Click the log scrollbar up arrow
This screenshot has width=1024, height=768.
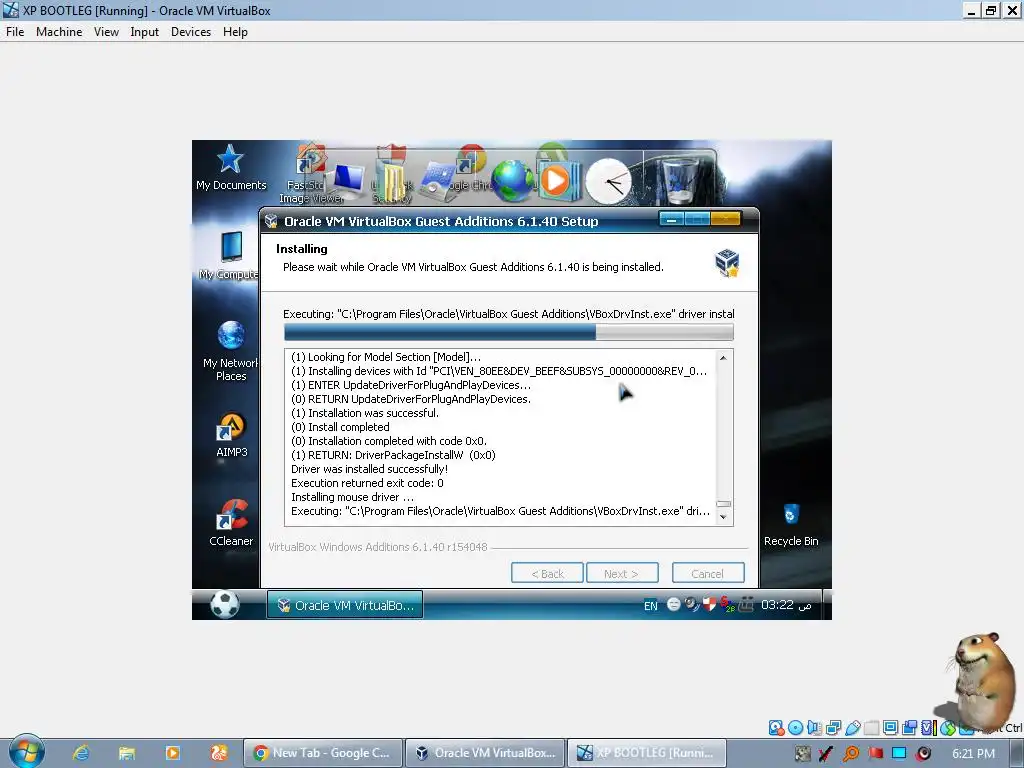coord(723,358)
